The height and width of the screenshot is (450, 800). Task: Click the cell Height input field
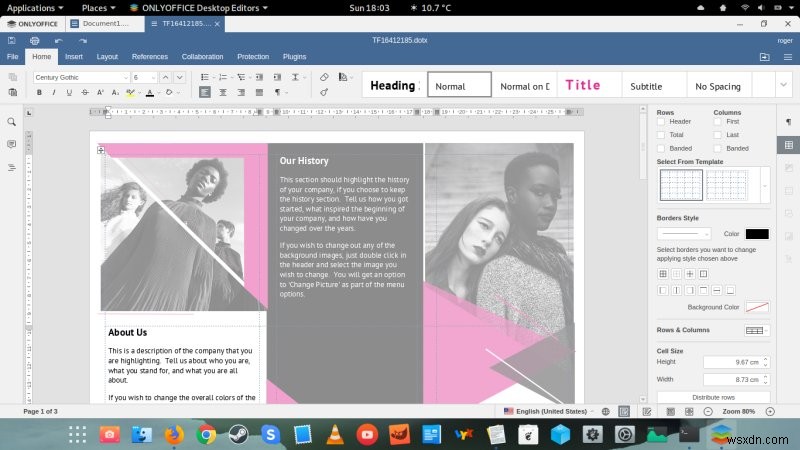pos(736,362)
